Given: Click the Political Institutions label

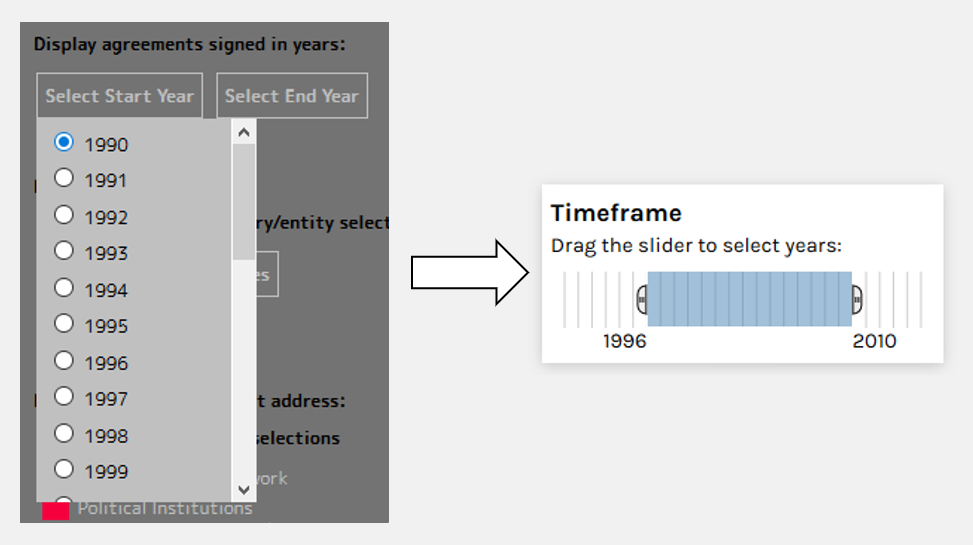Looking at the screenshot, I should [165, 509].
